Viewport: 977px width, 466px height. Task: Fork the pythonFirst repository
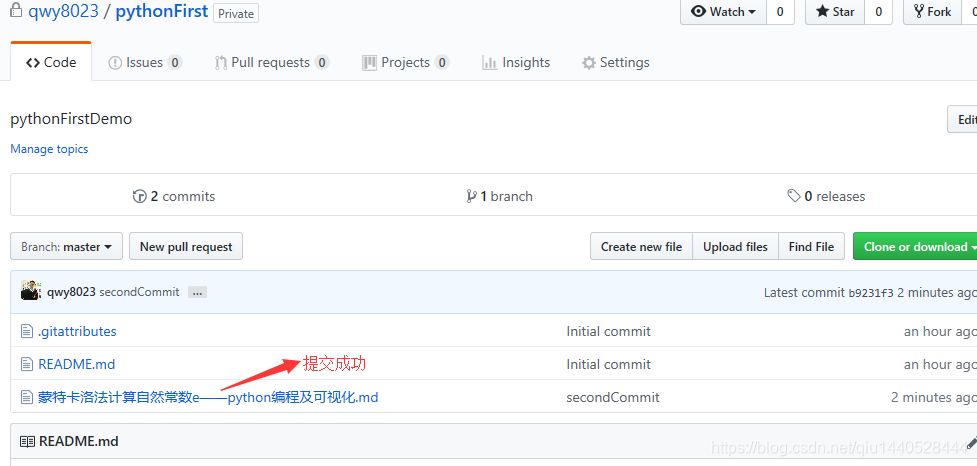click(932, 12)
